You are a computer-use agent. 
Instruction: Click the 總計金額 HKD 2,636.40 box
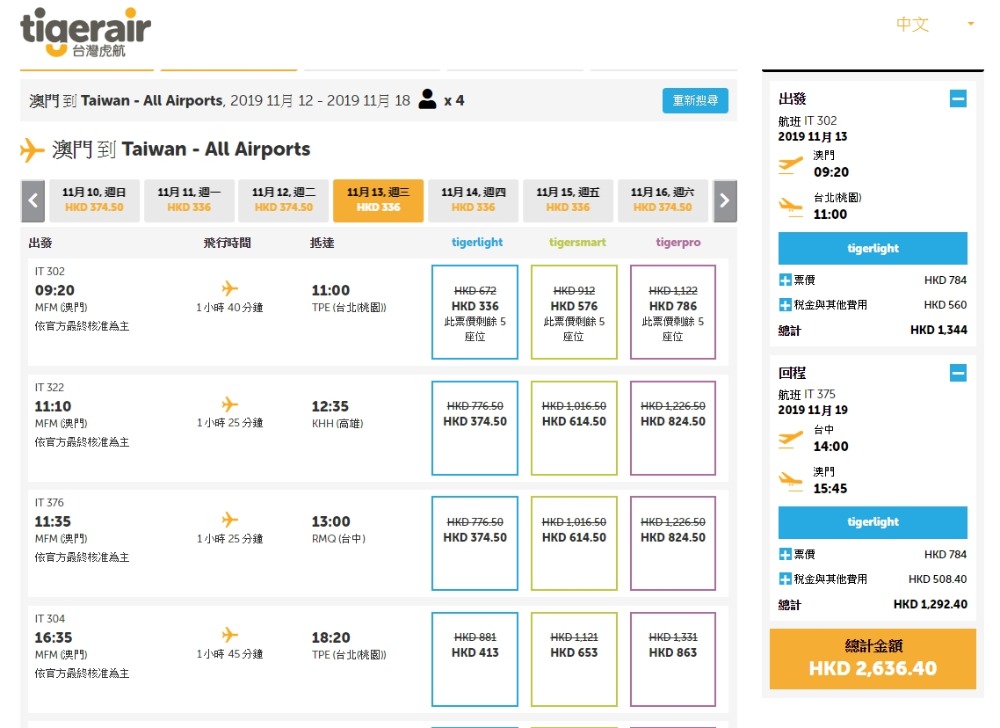pos(872,659)
